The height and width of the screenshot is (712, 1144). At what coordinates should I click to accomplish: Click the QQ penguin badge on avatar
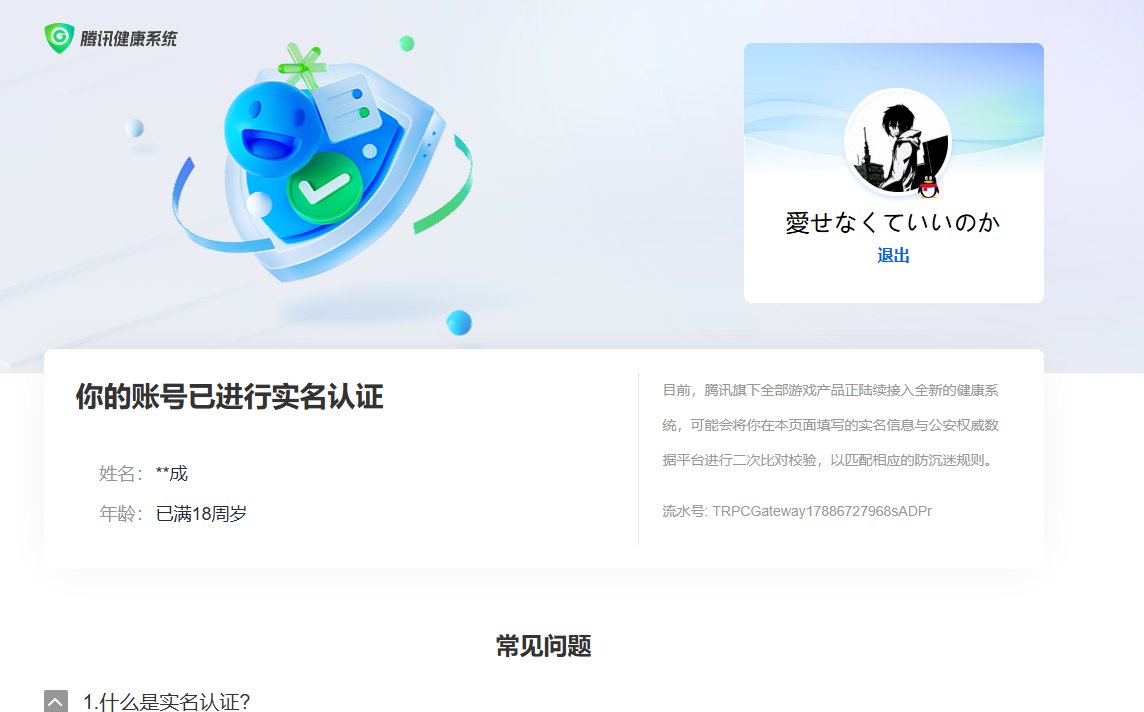tap(928, 185)
